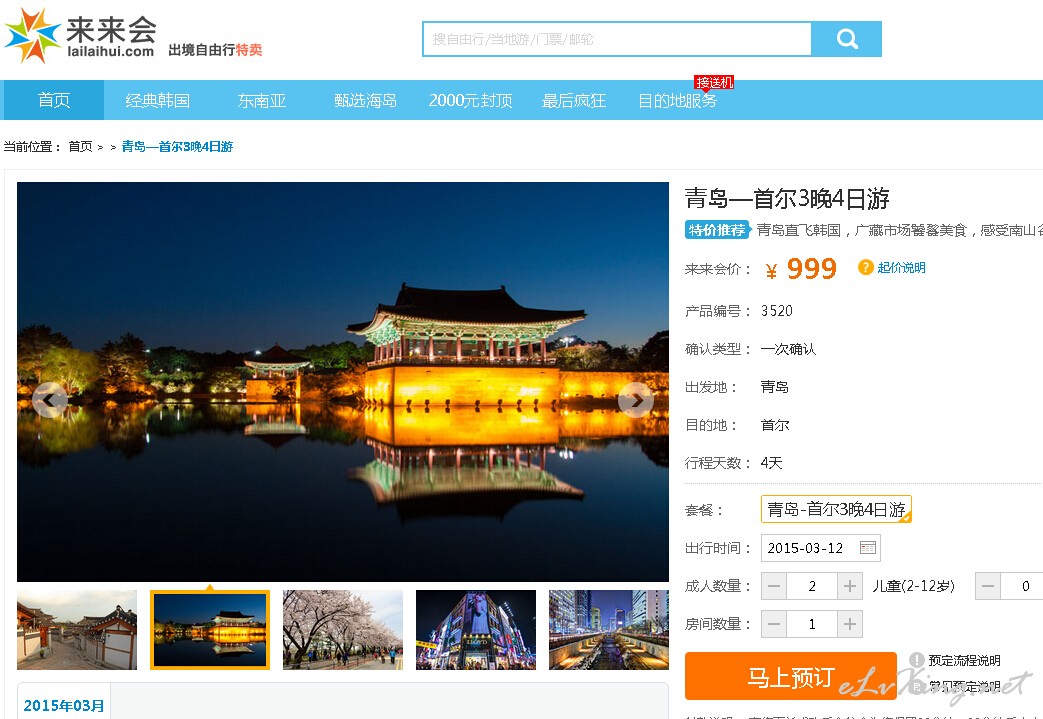Image resolution: width=1043 pixels, height=719 pixels.
Task: Show next photo with right arrow
Action: [636, 400]
